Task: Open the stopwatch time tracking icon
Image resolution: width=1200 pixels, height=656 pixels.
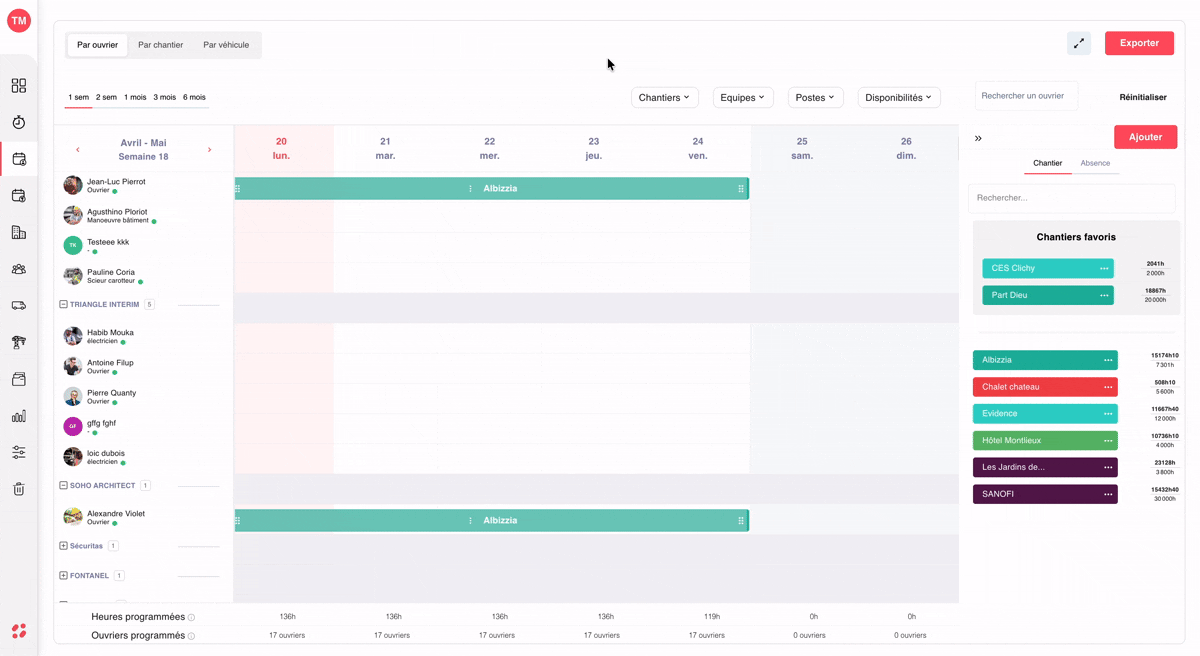Action: pos(19,122)
